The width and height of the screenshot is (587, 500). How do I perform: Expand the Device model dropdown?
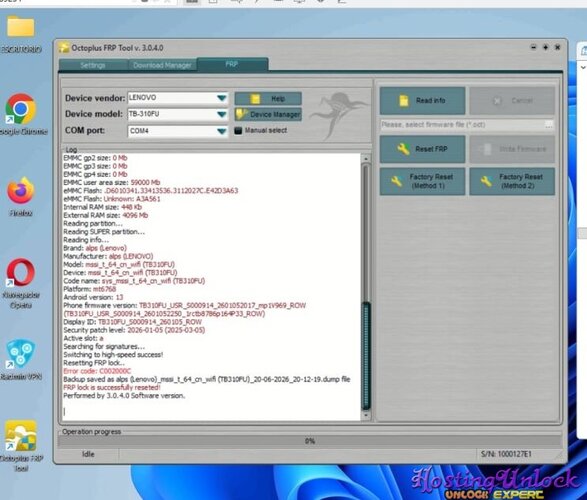pyautogui.click(x=222, y=114)
